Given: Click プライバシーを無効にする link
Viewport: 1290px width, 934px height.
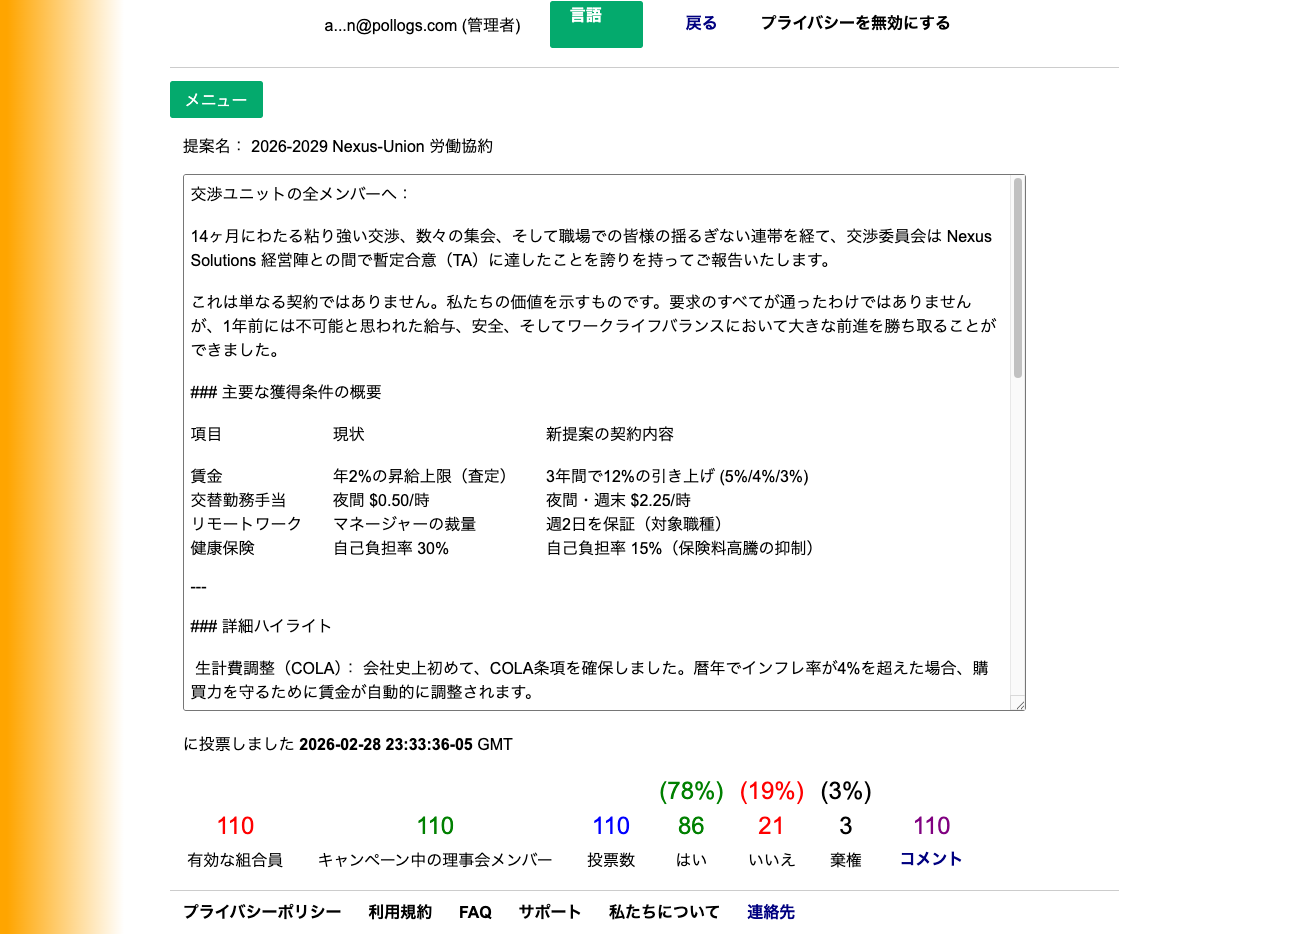Looking at the screenshot, I should pos(855,22).
